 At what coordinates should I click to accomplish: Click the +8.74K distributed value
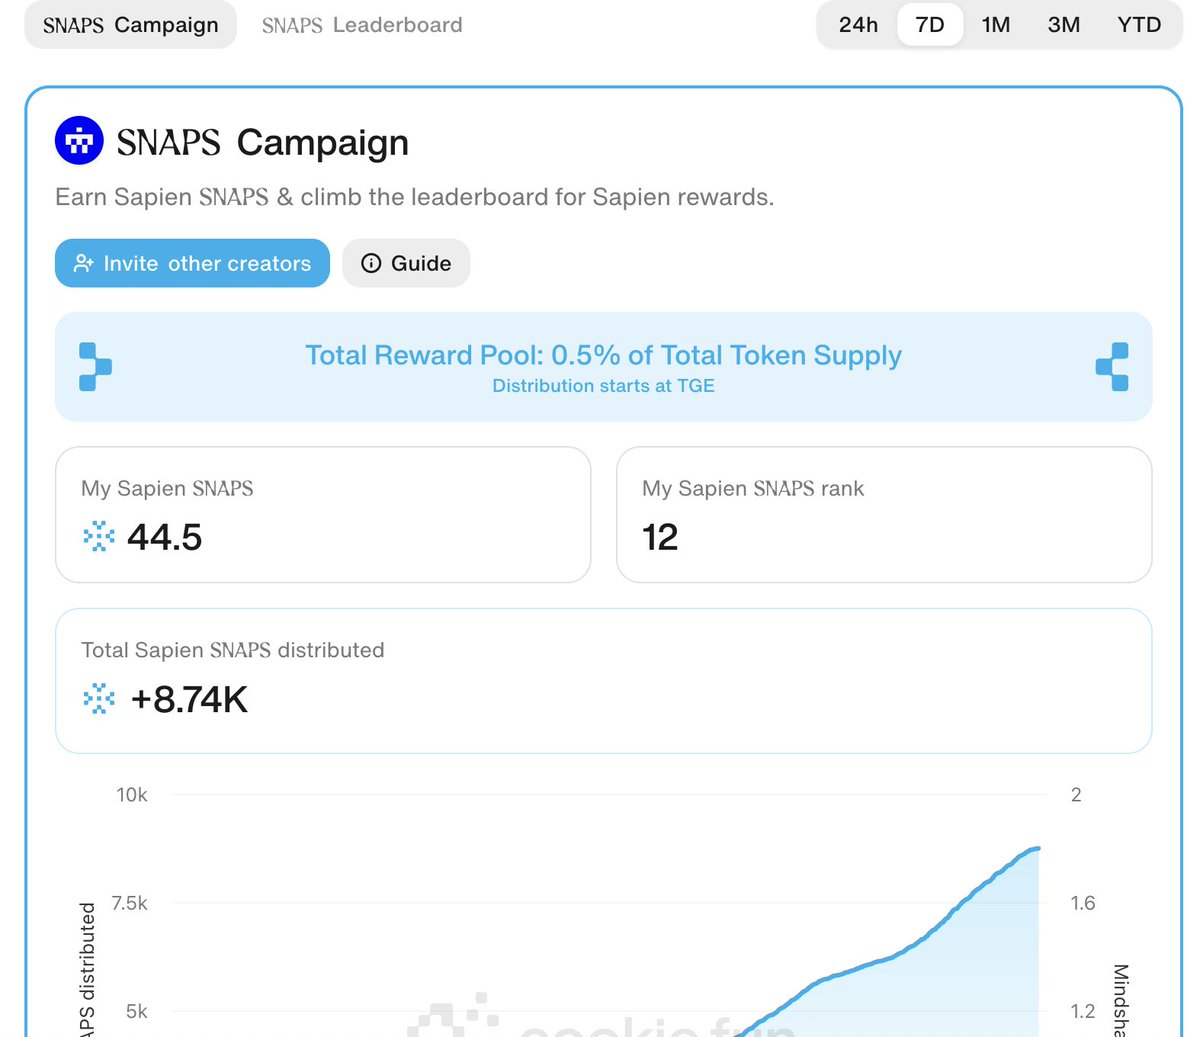click(x=189, y=699)
